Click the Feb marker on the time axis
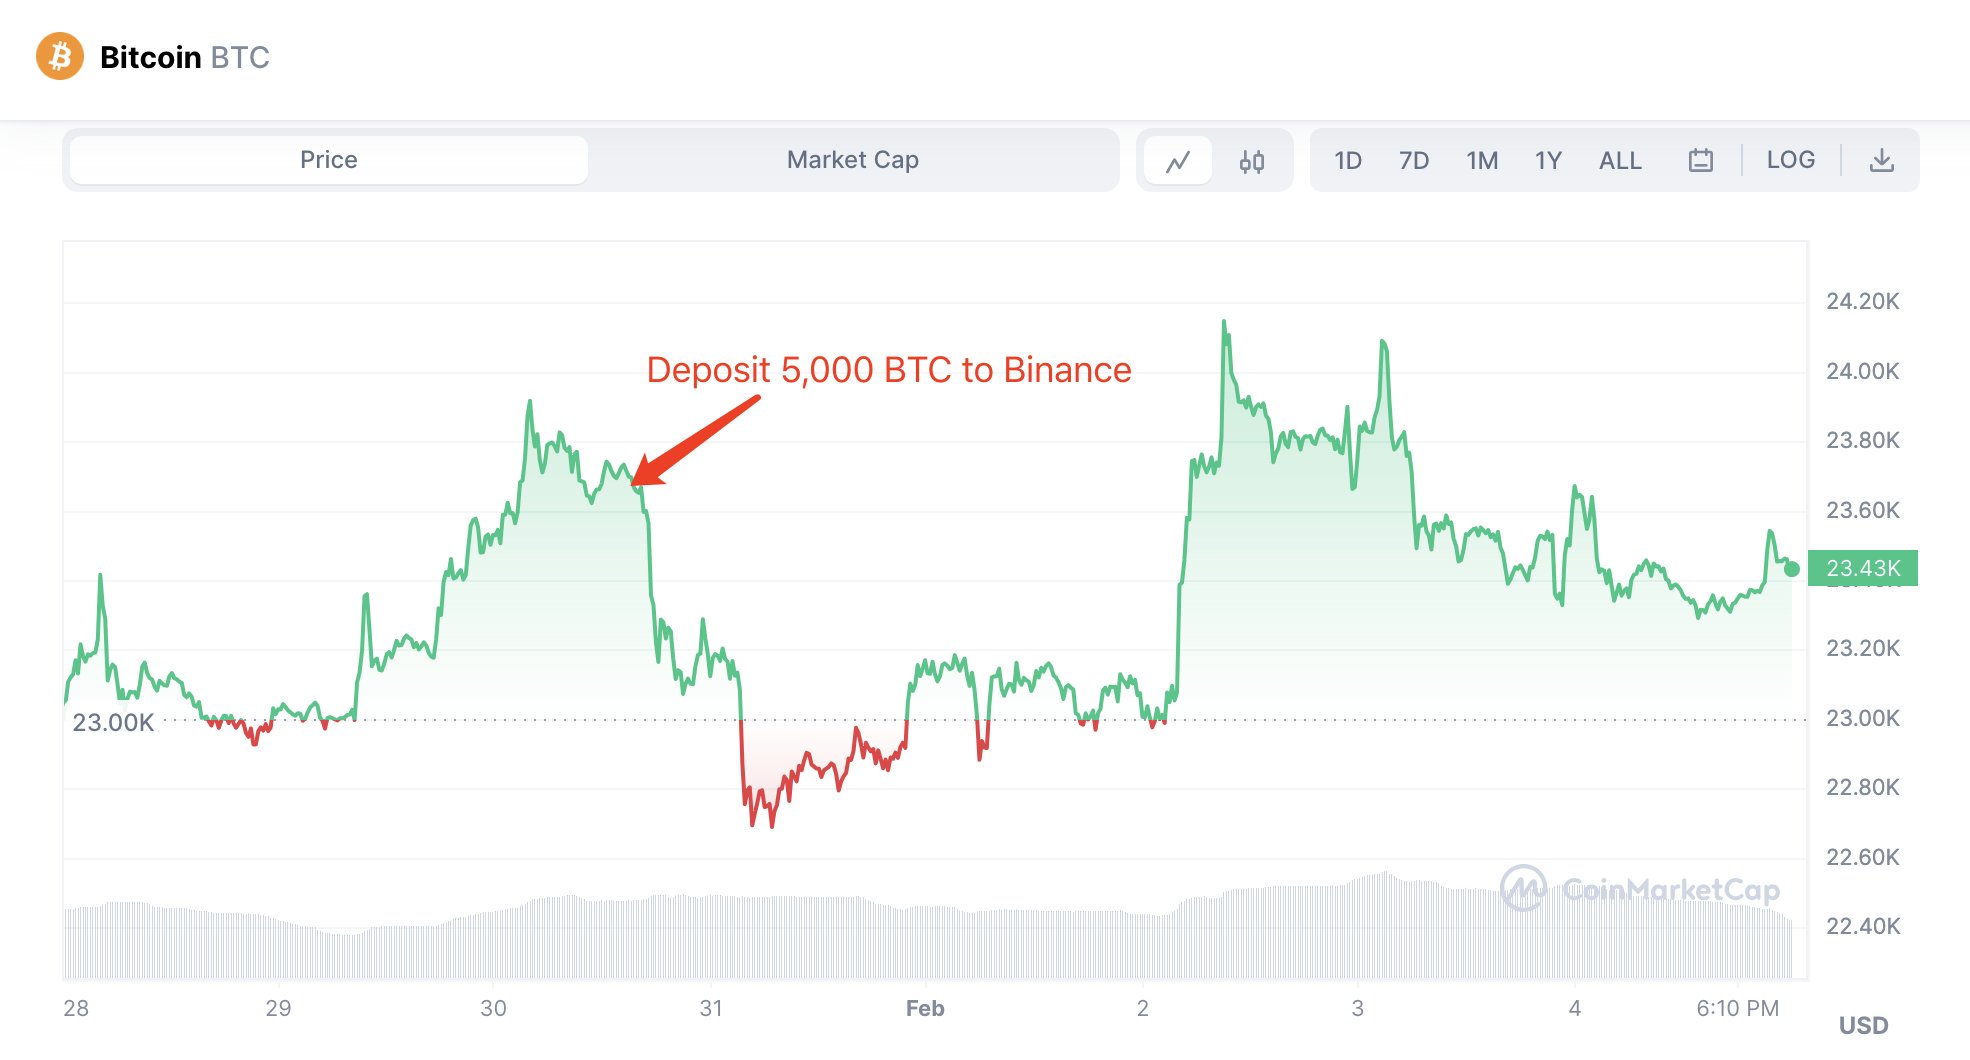The image size is (1970, 1060). 925,1008
